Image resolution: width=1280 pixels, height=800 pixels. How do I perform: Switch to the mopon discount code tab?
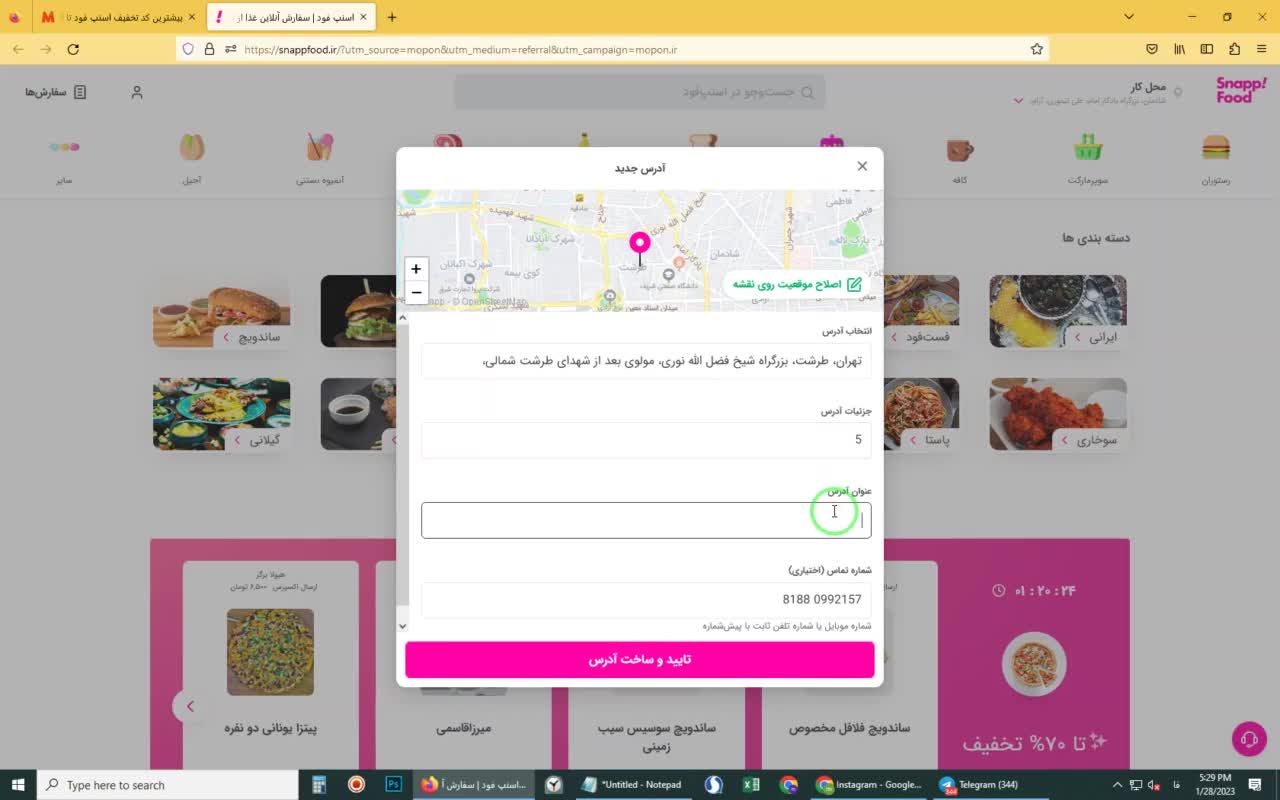click(x=118, y=17)
